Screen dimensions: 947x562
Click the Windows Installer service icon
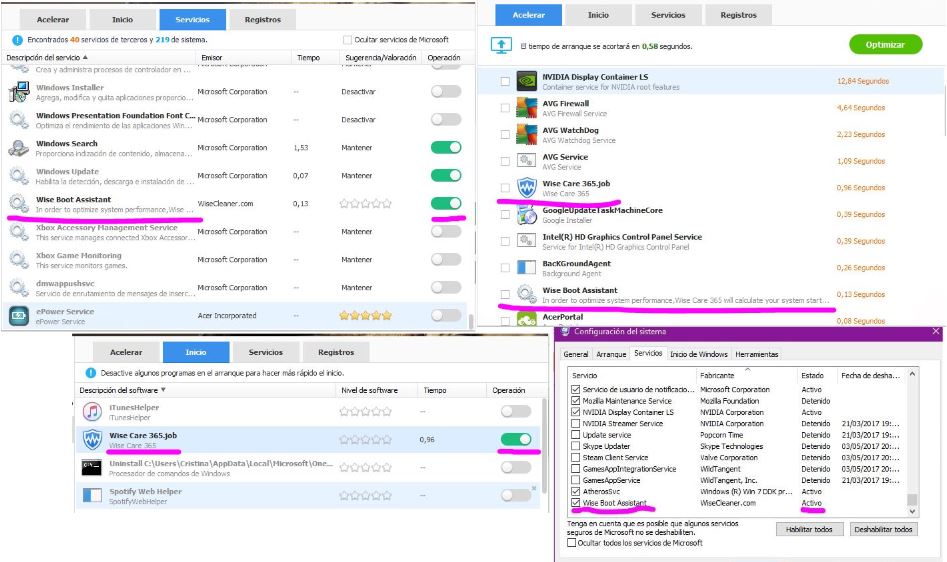(x=19, y=92)
